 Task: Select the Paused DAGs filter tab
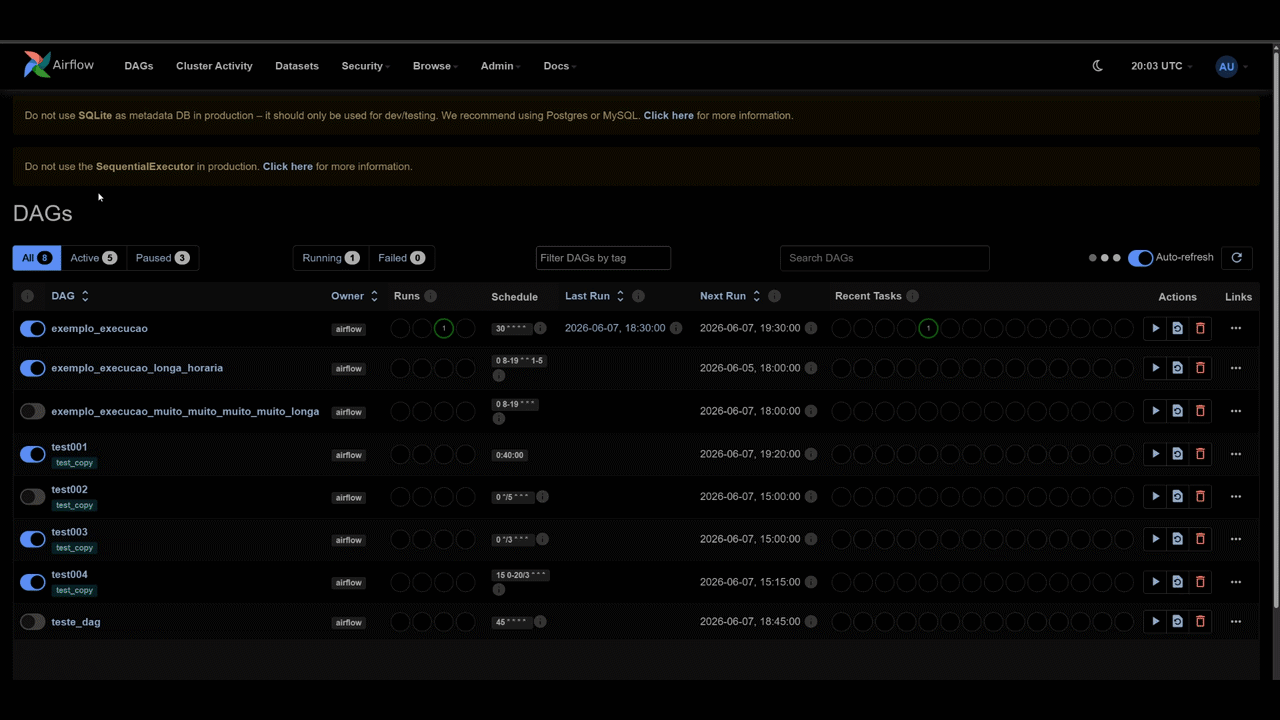[163, 258]
